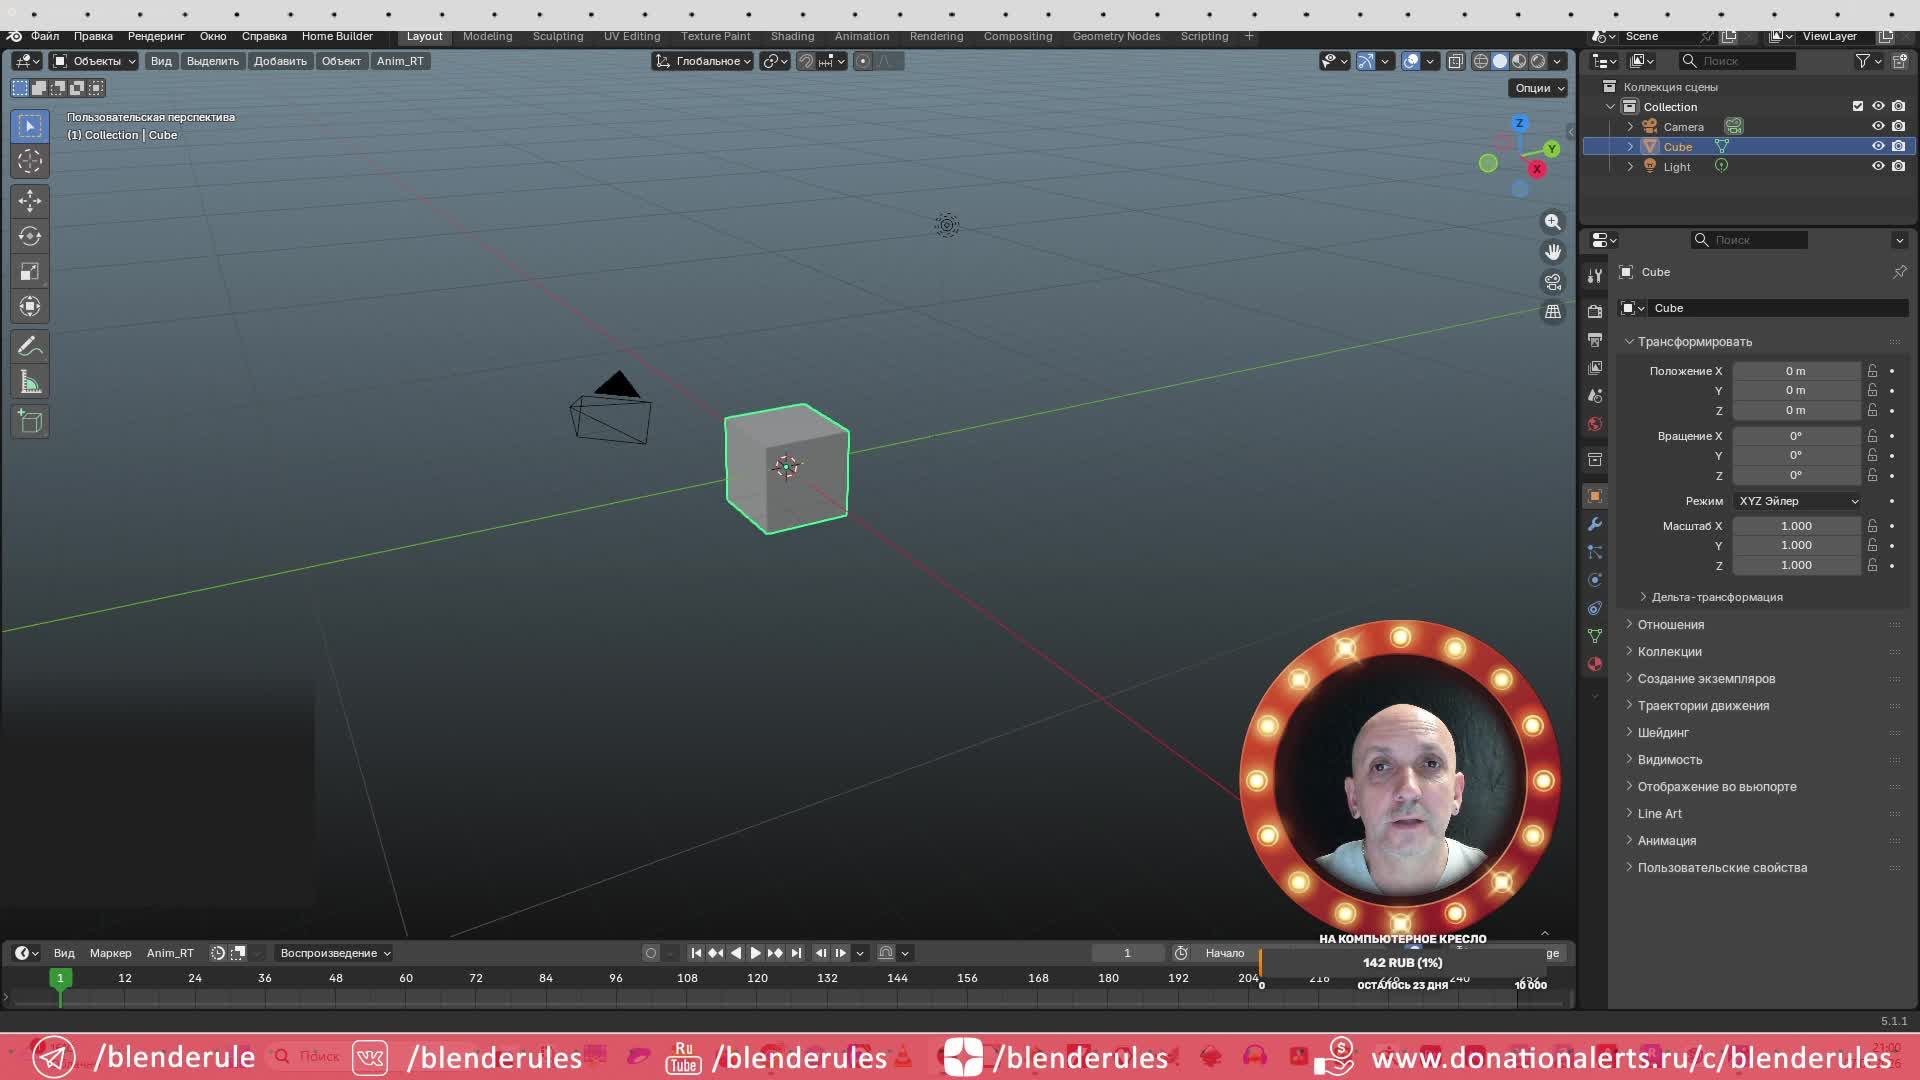The width and height of the screenshot is (1920, 1080).
Task: Activate the Move tool
Action: 30,201
